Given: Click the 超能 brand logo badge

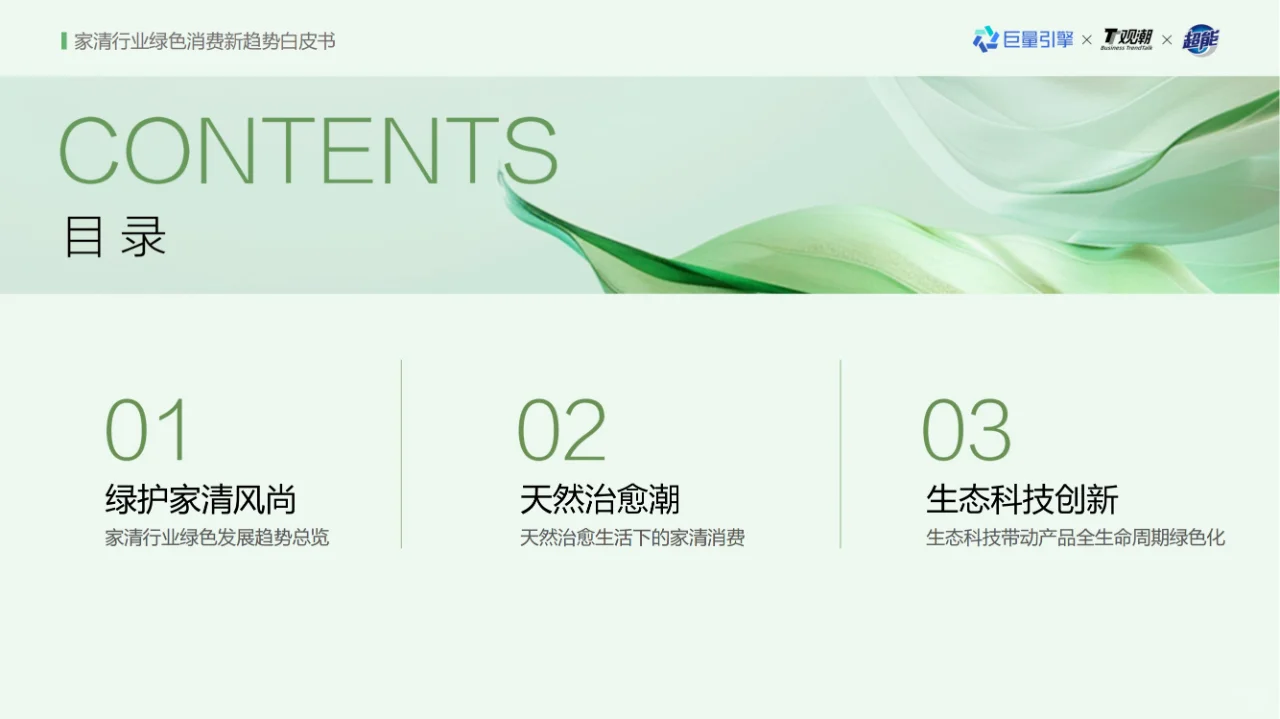Looking at the screenshot, I should pyautogui.click(x=1201, y=41).
